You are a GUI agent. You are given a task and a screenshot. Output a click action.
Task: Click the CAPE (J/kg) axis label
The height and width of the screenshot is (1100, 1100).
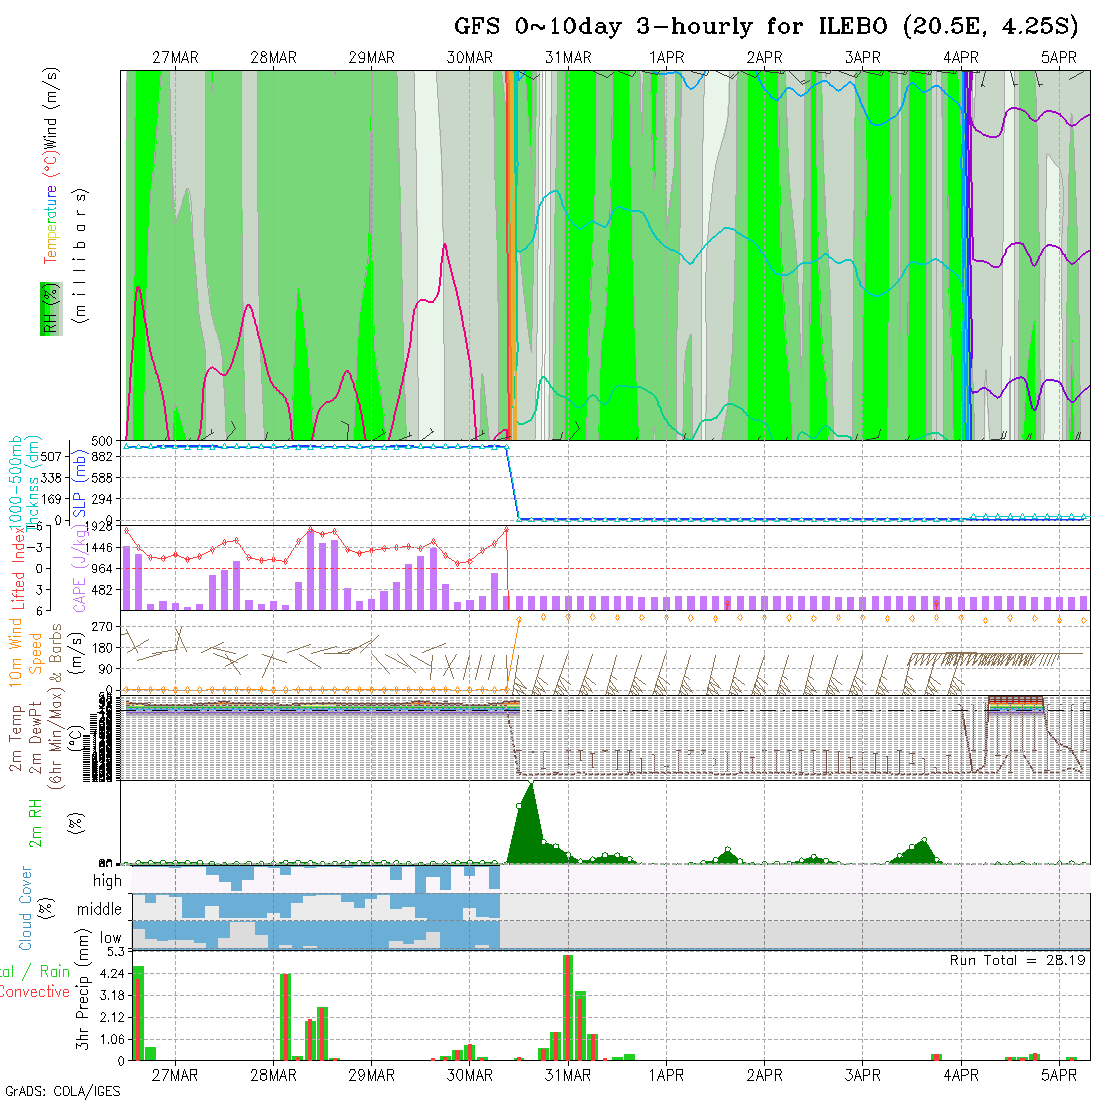click(x=79, y=570)
